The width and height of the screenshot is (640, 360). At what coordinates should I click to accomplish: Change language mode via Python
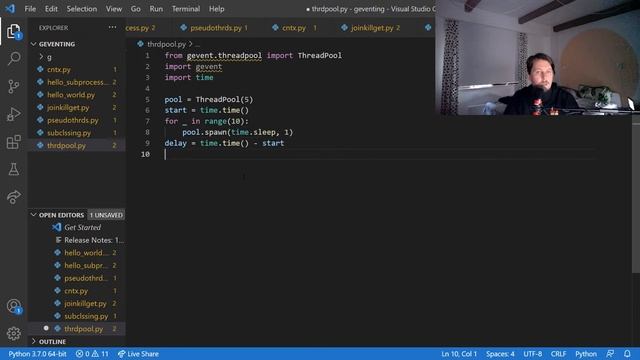(x=586, y=354)
